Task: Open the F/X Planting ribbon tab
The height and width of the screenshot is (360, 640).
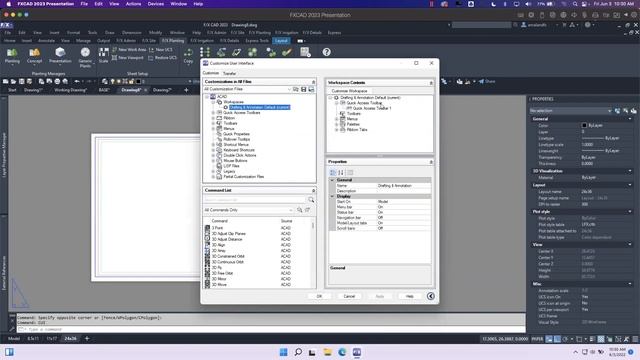Action: pos(173,41)
